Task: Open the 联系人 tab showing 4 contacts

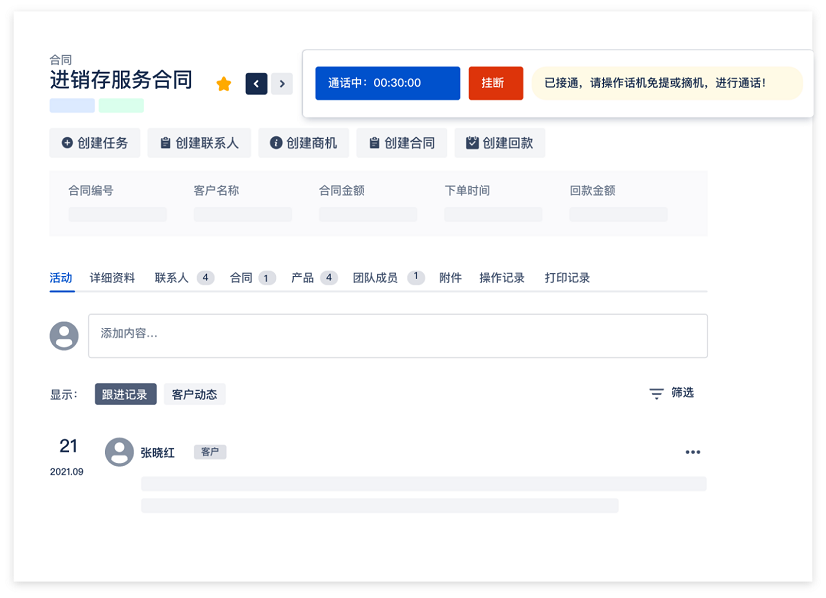Action: 172,277
